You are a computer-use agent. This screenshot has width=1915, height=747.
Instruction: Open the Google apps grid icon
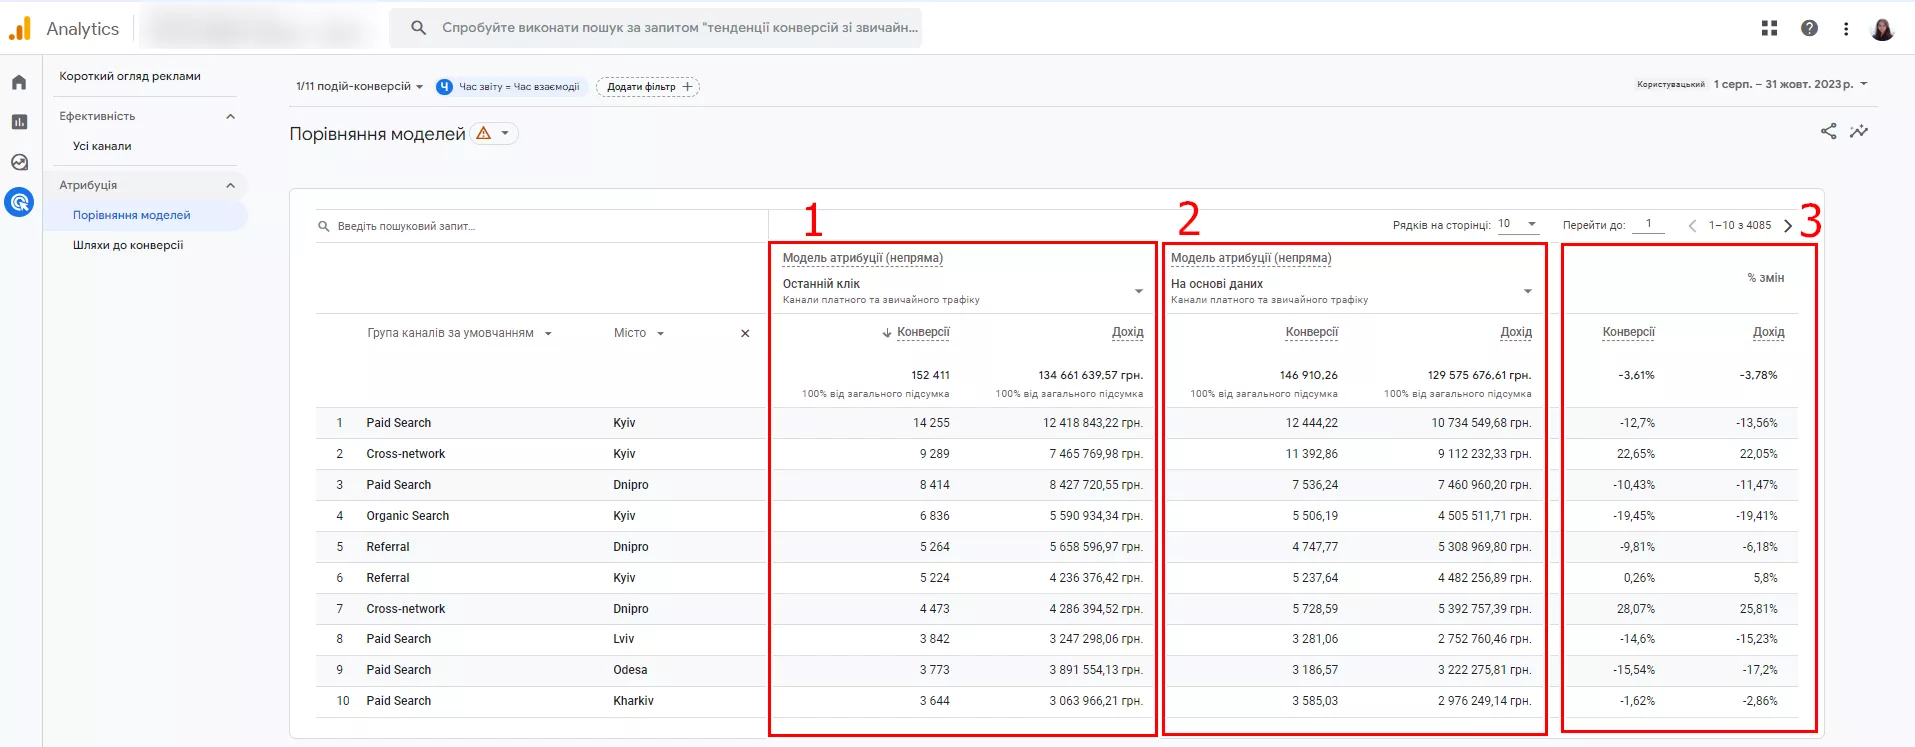pyautogui.click(x=1769, y=28)
